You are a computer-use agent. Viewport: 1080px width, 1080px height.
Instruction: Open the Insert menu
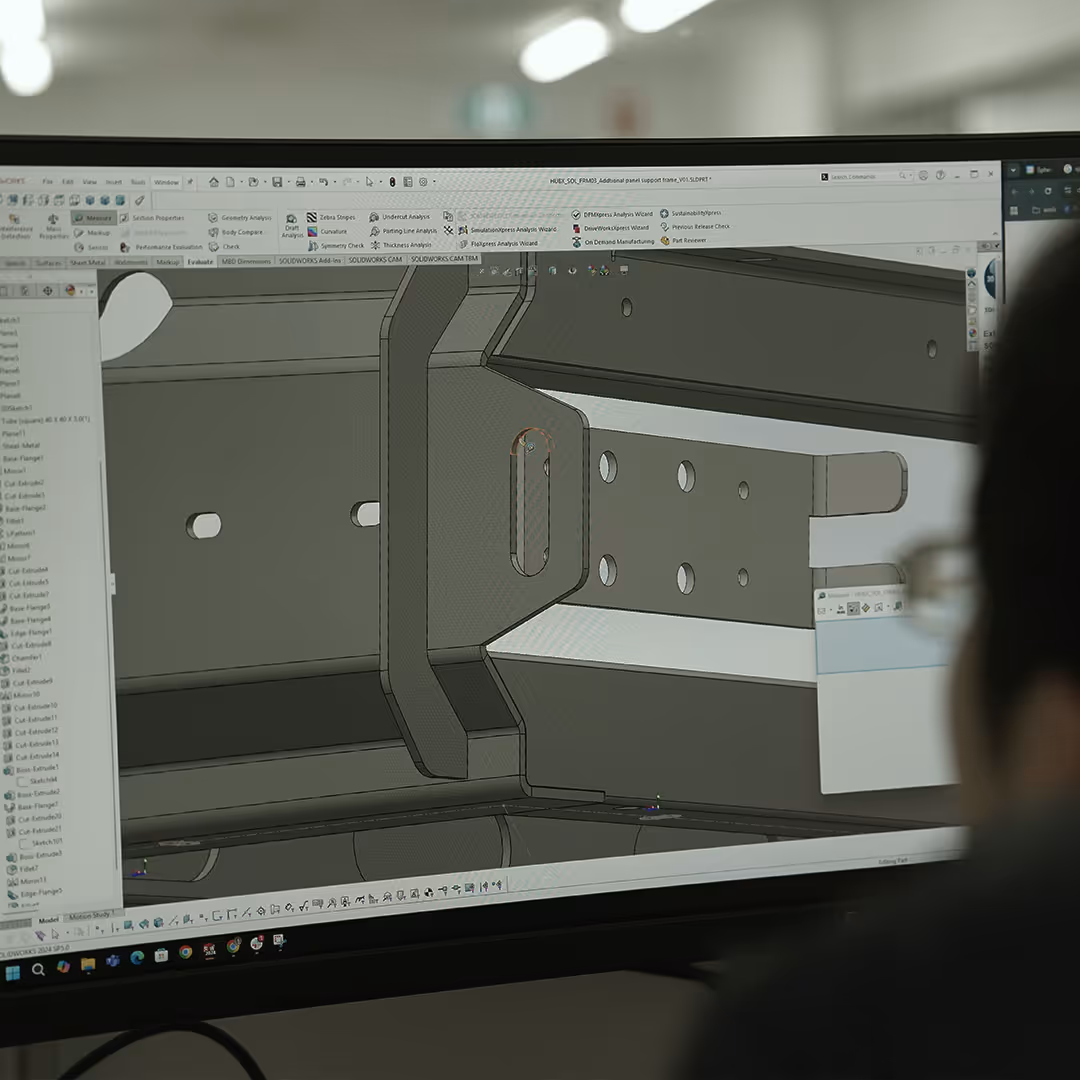[x=114, y=182]
